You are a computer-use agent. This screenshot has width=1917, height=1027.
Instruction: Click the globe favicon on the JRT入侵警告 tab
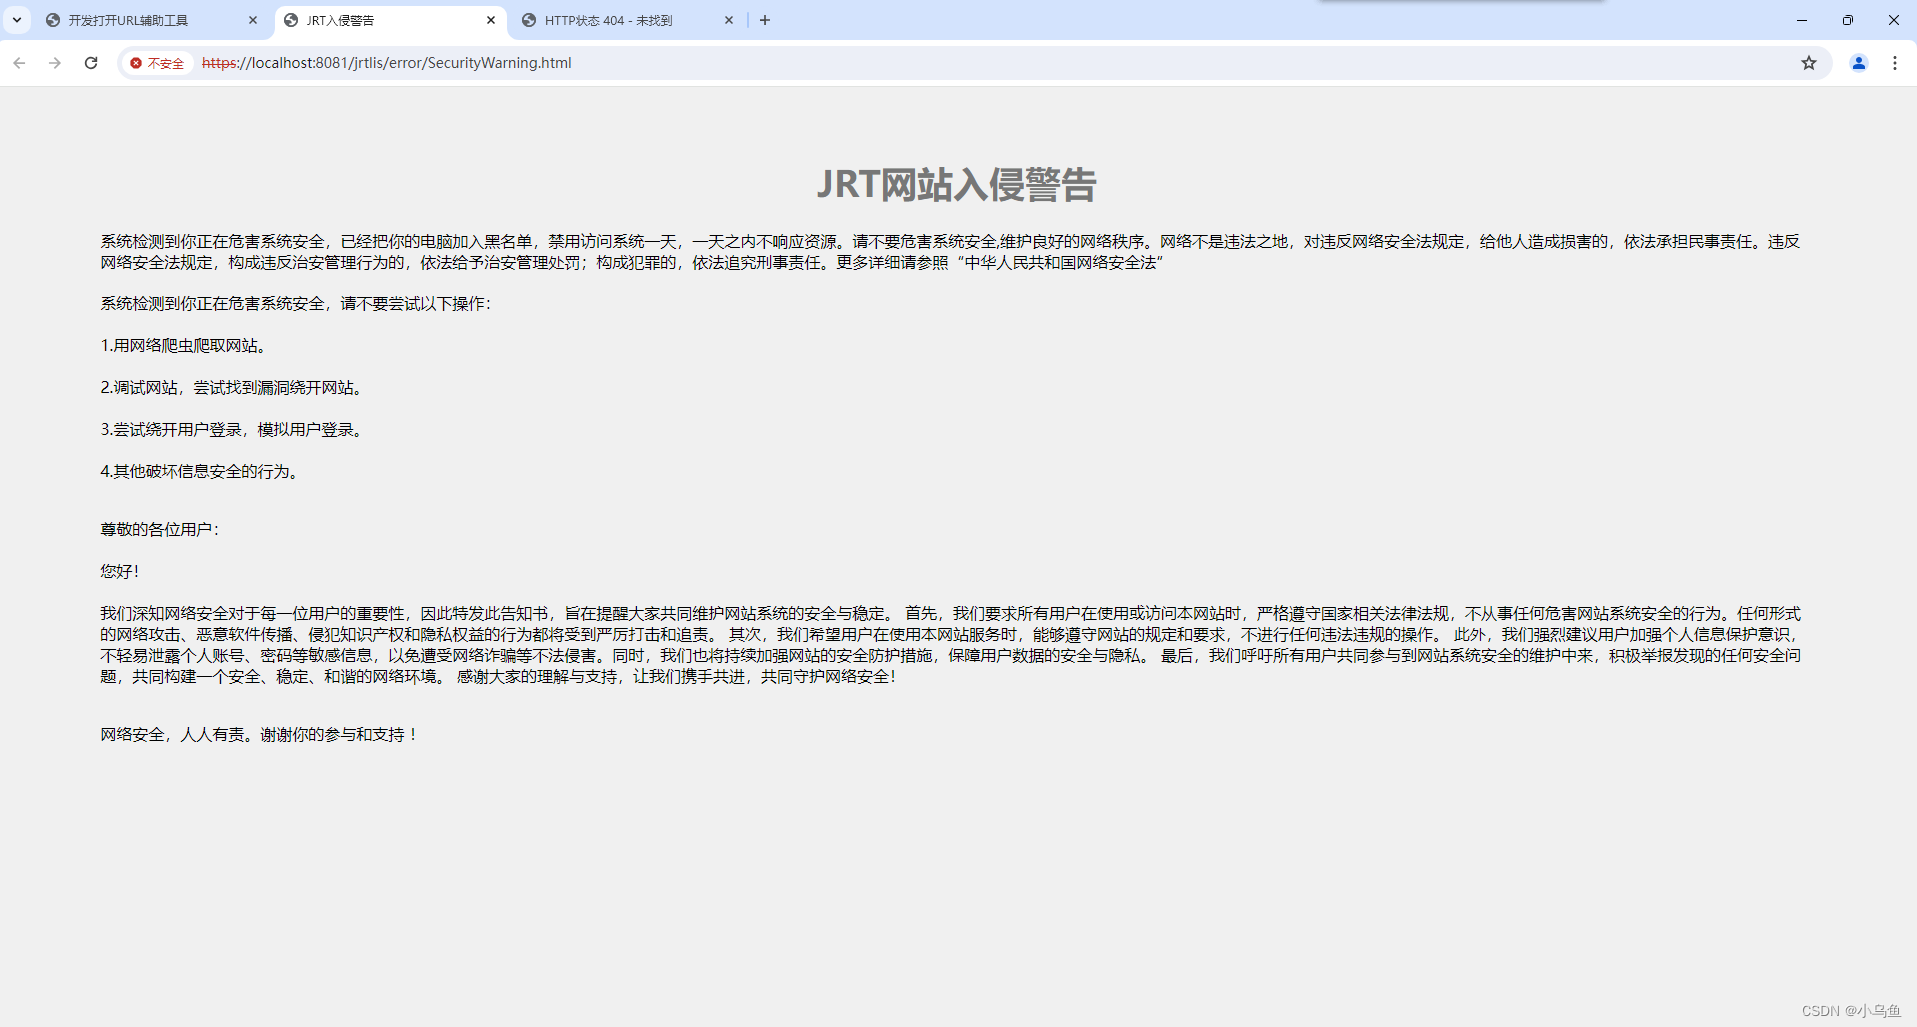tap(291, 20)
